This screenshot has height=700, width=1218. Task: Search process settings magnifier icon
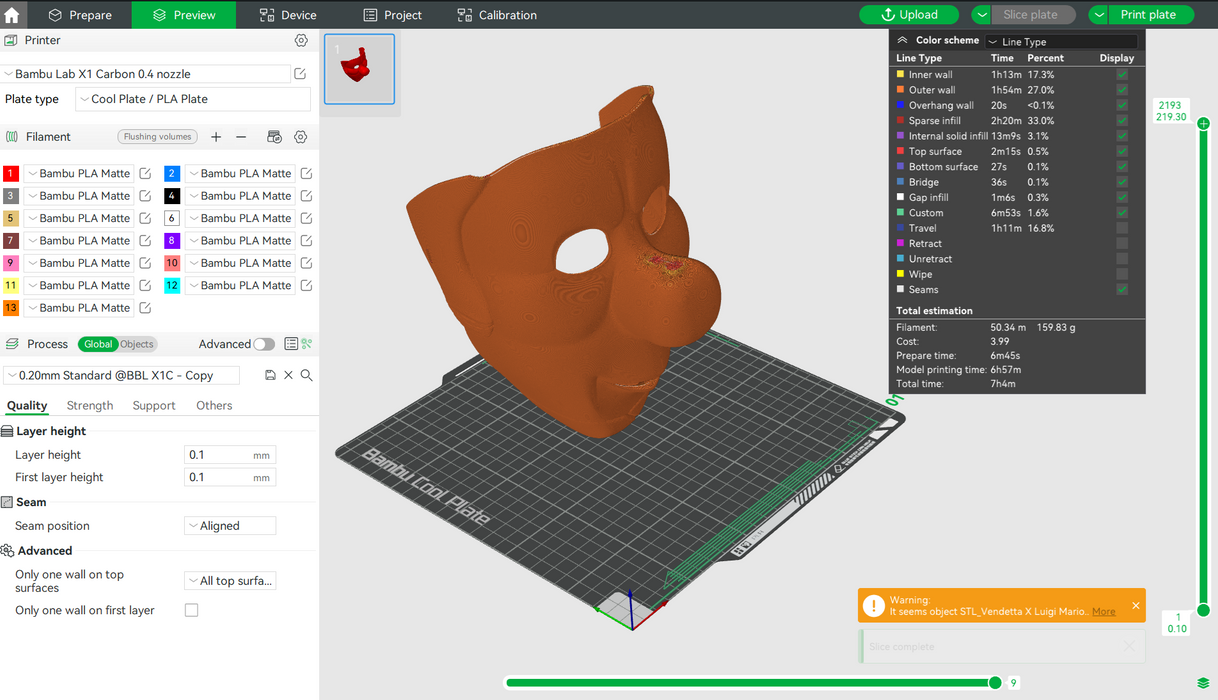click(x=307, y=375)
